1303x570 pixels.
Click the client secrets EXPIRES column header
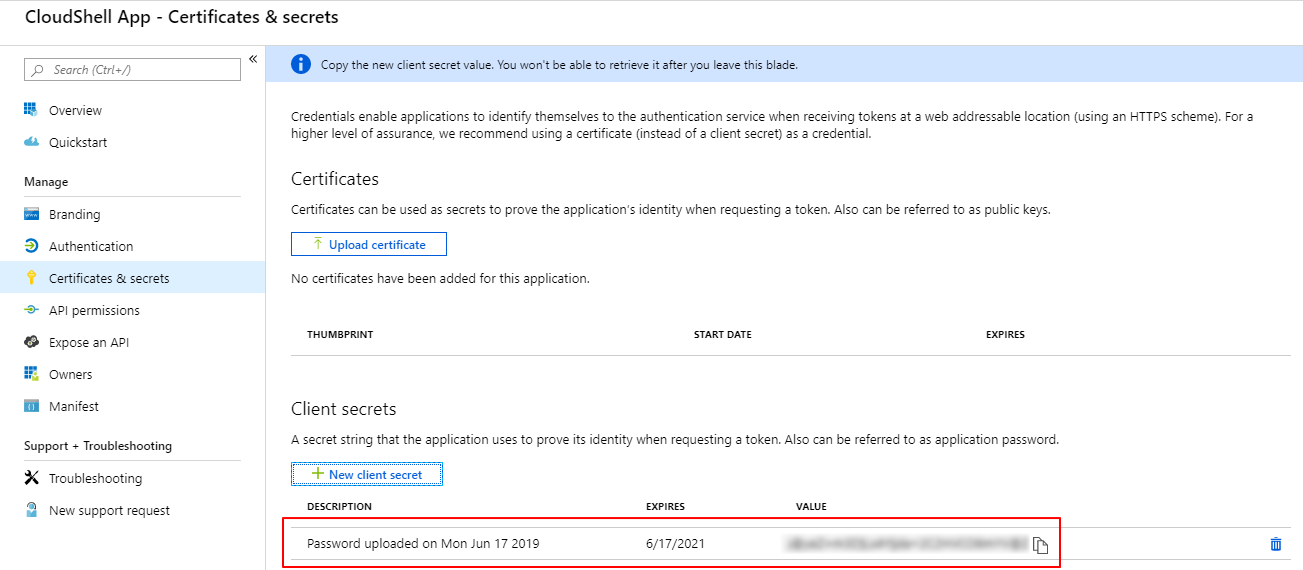click(x=665, y=506)
